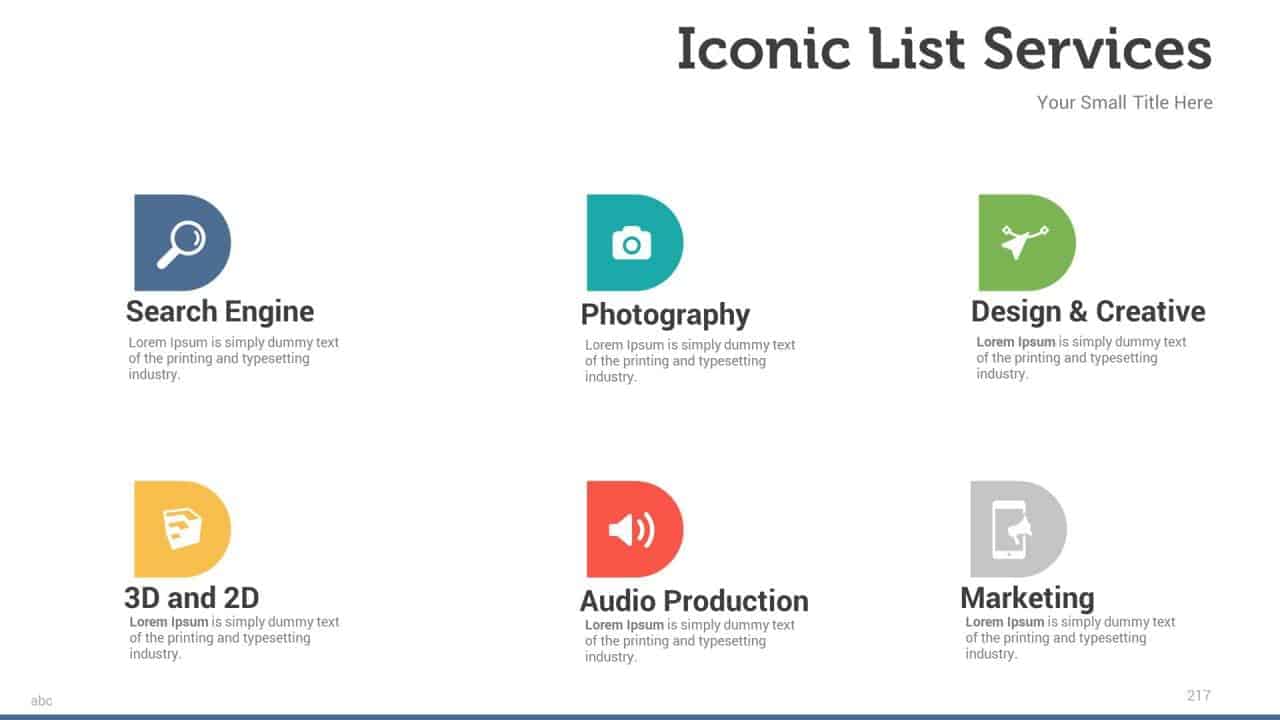This screenshot has width=1280, height=720.
Task: Click the Marketing heading text
Action: (1027, 597)
